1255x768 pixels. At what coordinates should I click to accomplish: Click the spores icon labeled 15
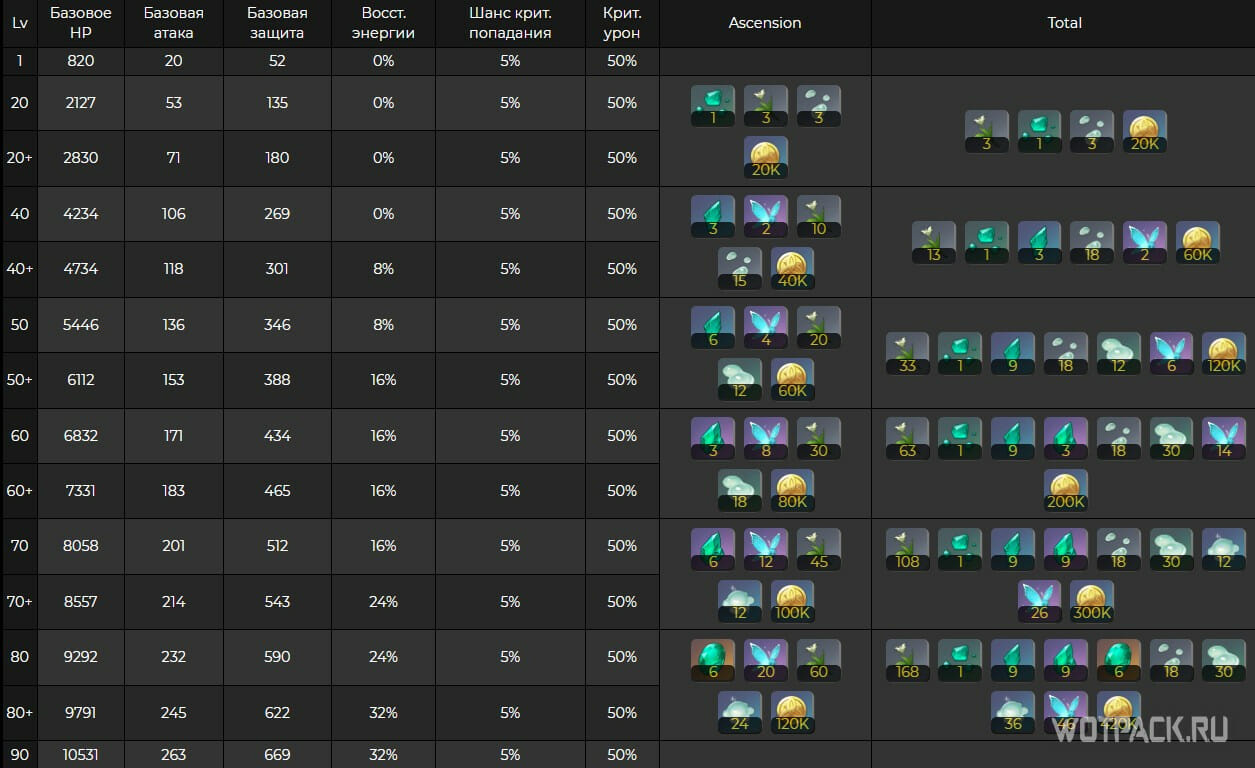click(740, 269)
